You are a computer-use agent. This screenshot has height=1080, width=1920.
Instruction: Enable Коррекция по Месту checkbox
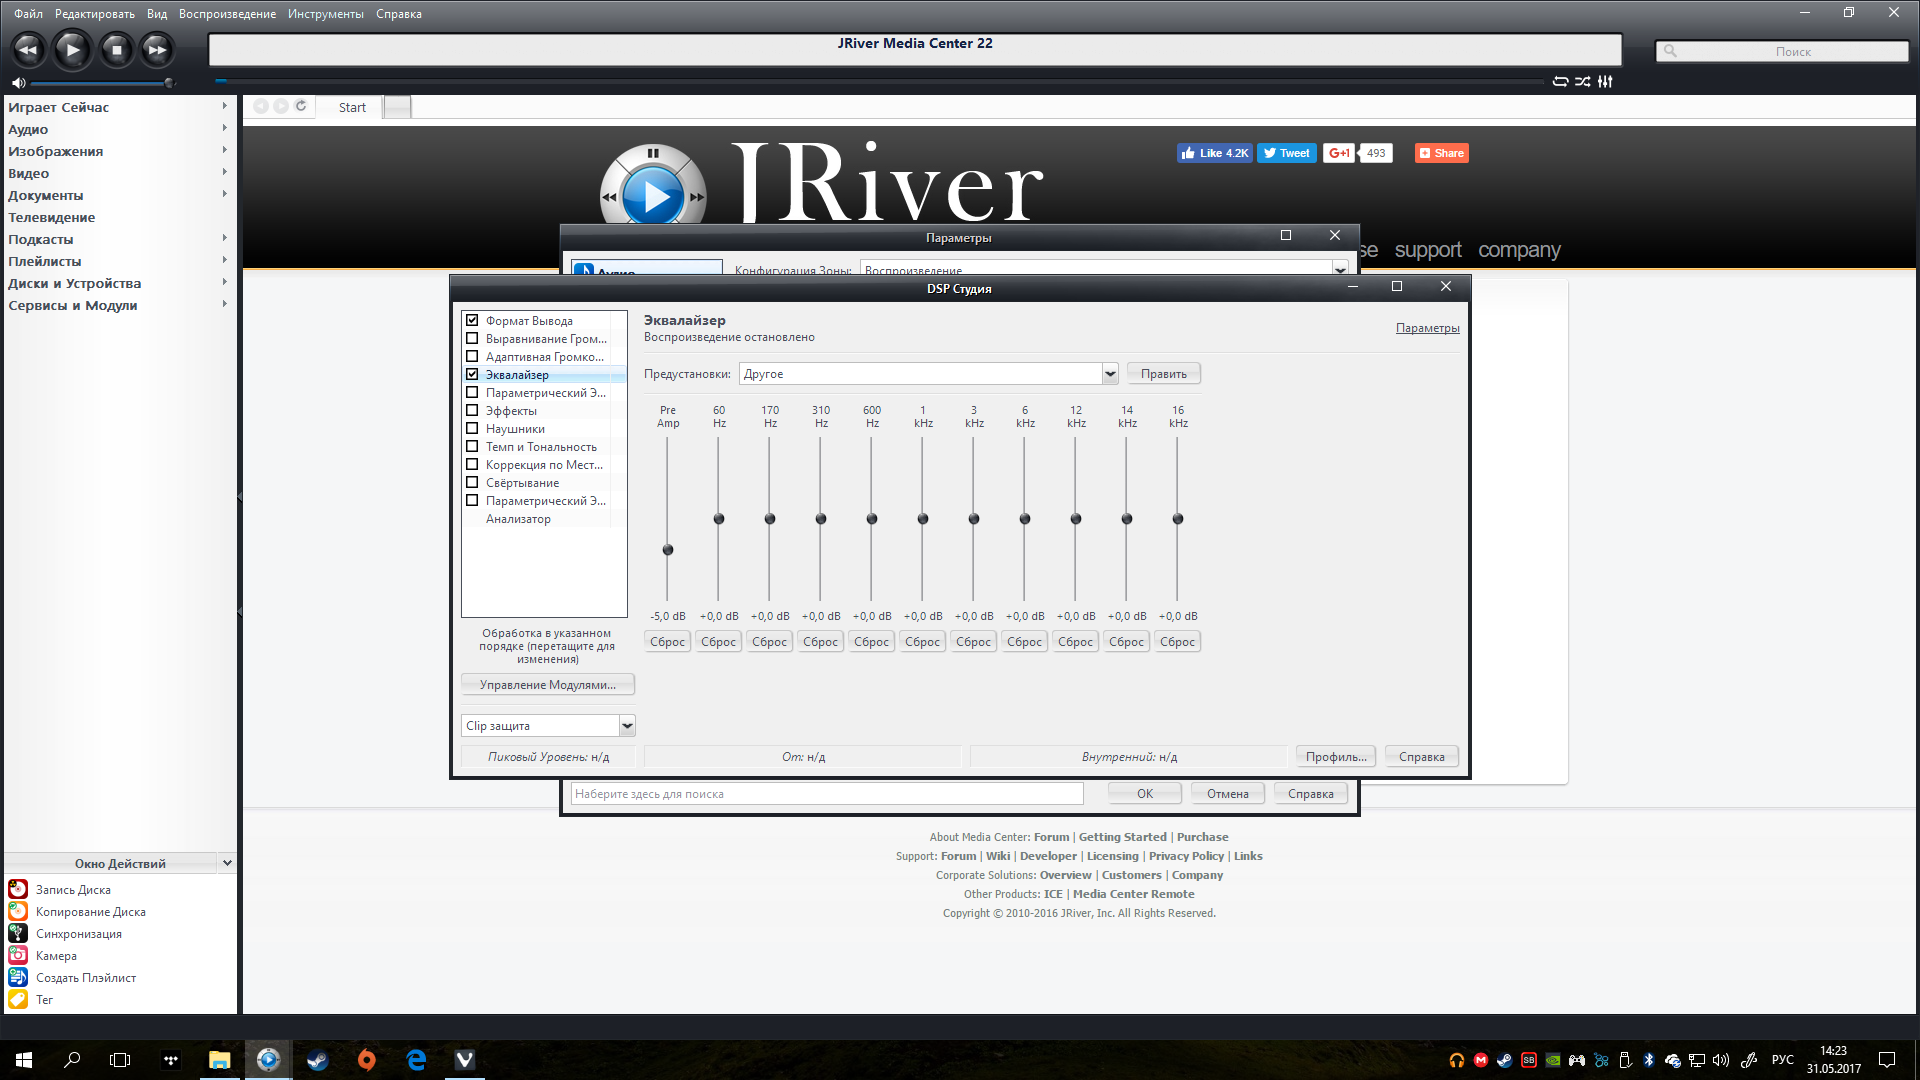click(472, 465)
